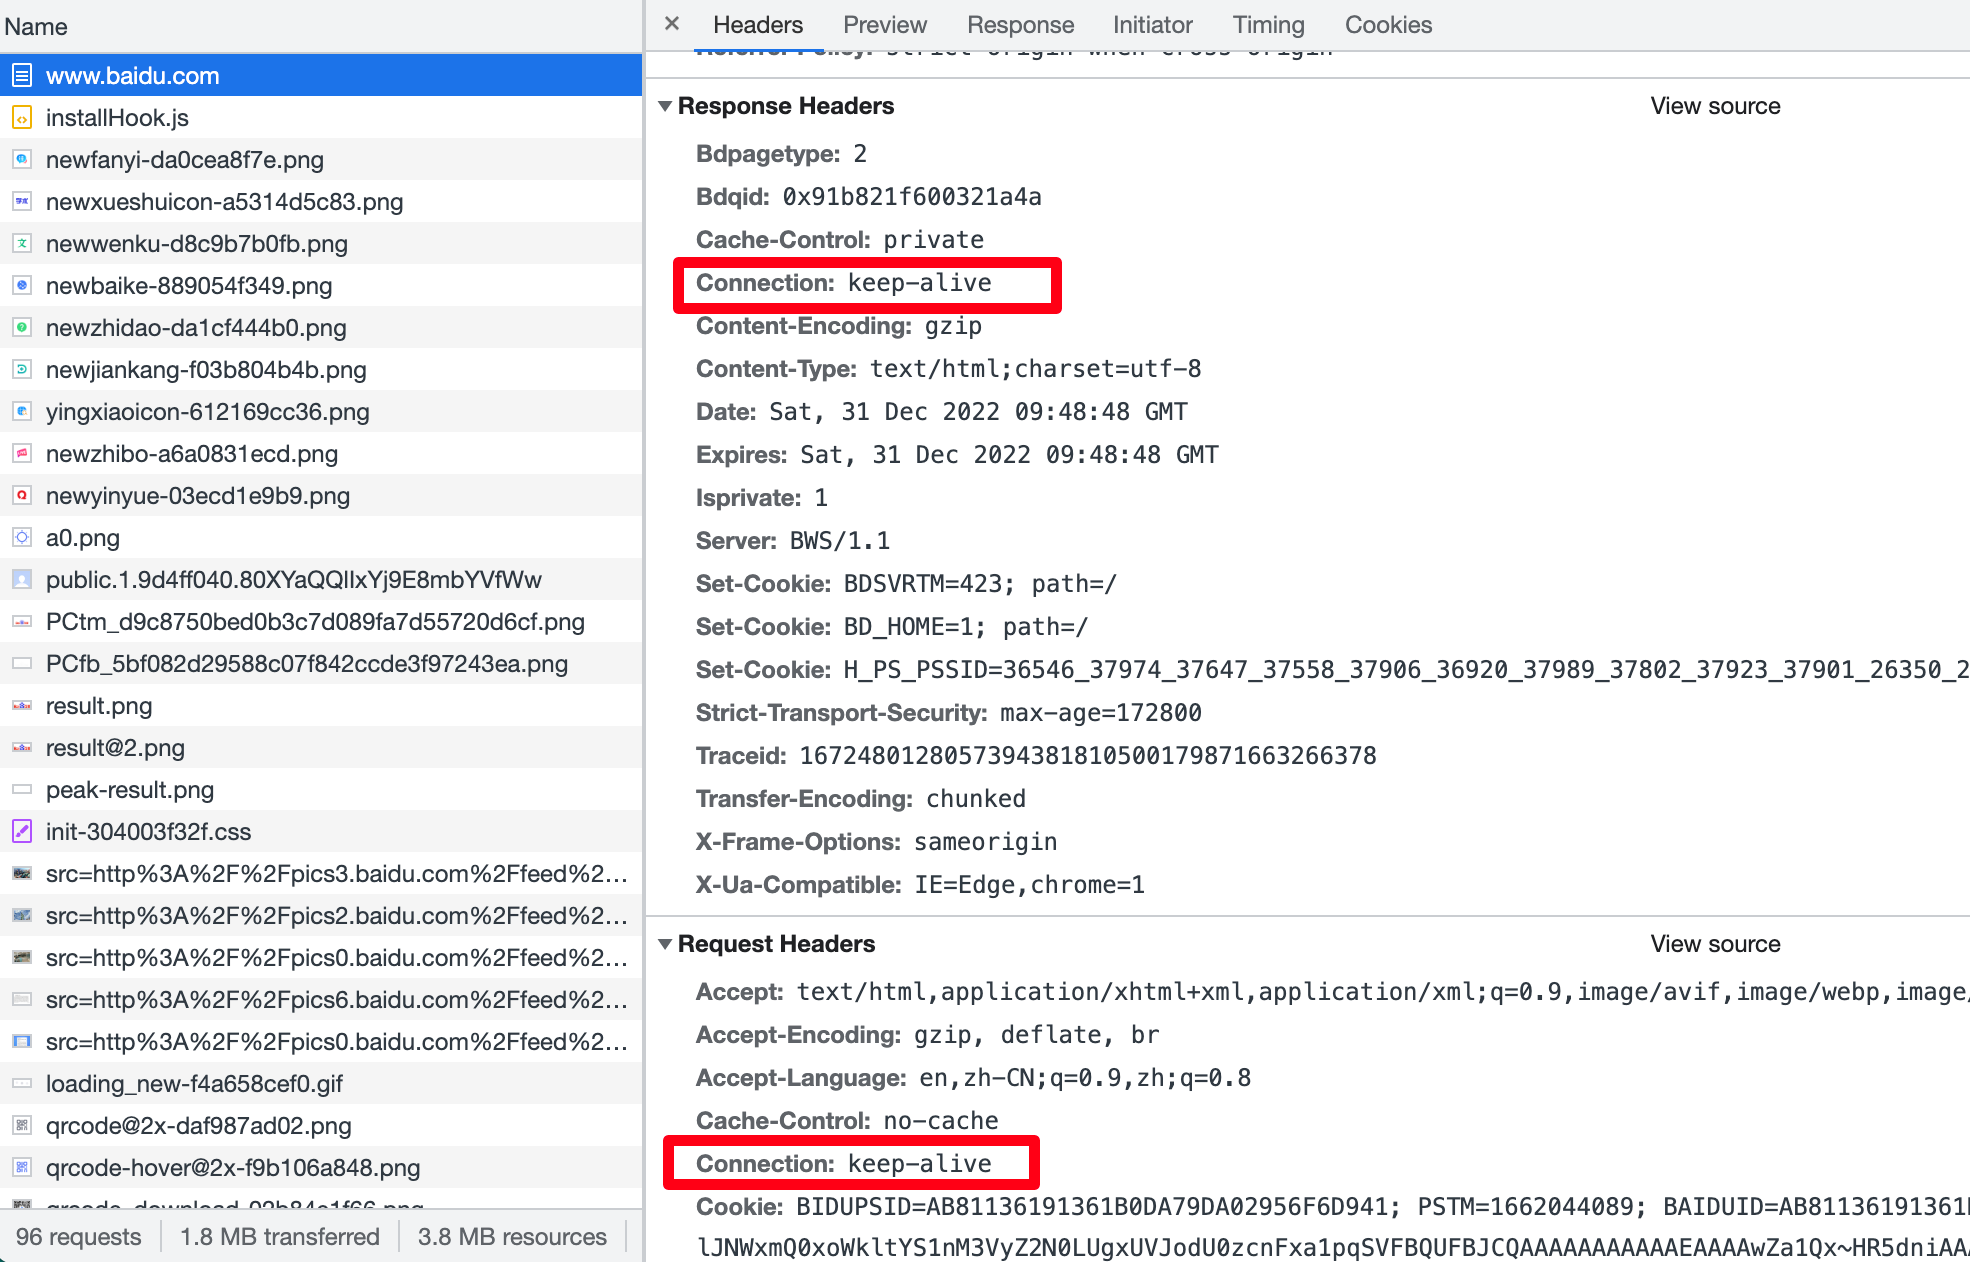
Task: Click the Accept-Encoding request header line
Action: tap(927, 1035)
